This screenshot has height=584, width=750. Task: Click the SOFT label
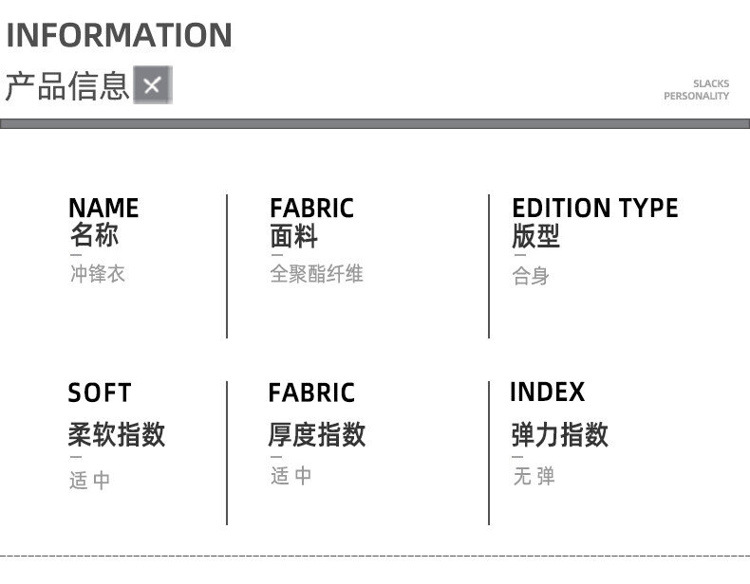pos(99,393)
